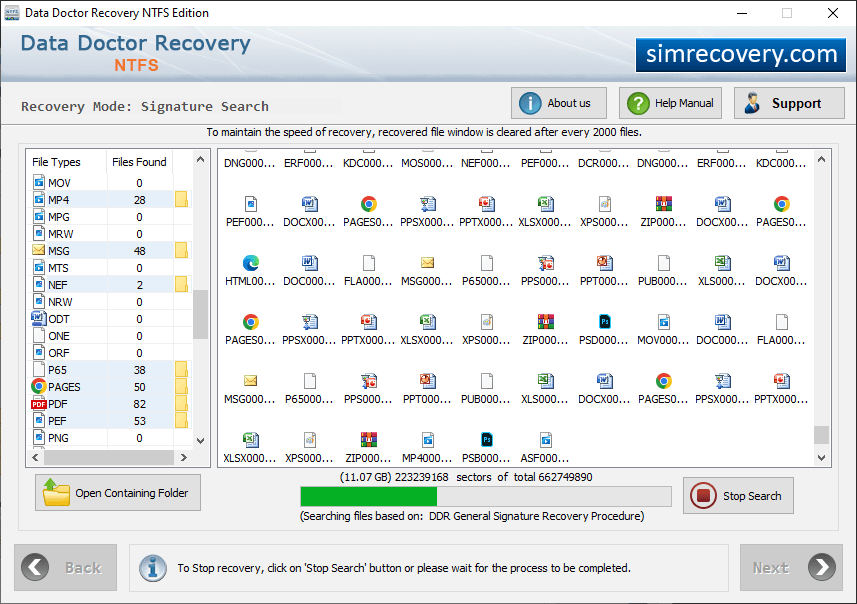The height and width of the screenshot is (604, 857).
Task: Select the MP4000... video file icon
Action: (427, 440)
